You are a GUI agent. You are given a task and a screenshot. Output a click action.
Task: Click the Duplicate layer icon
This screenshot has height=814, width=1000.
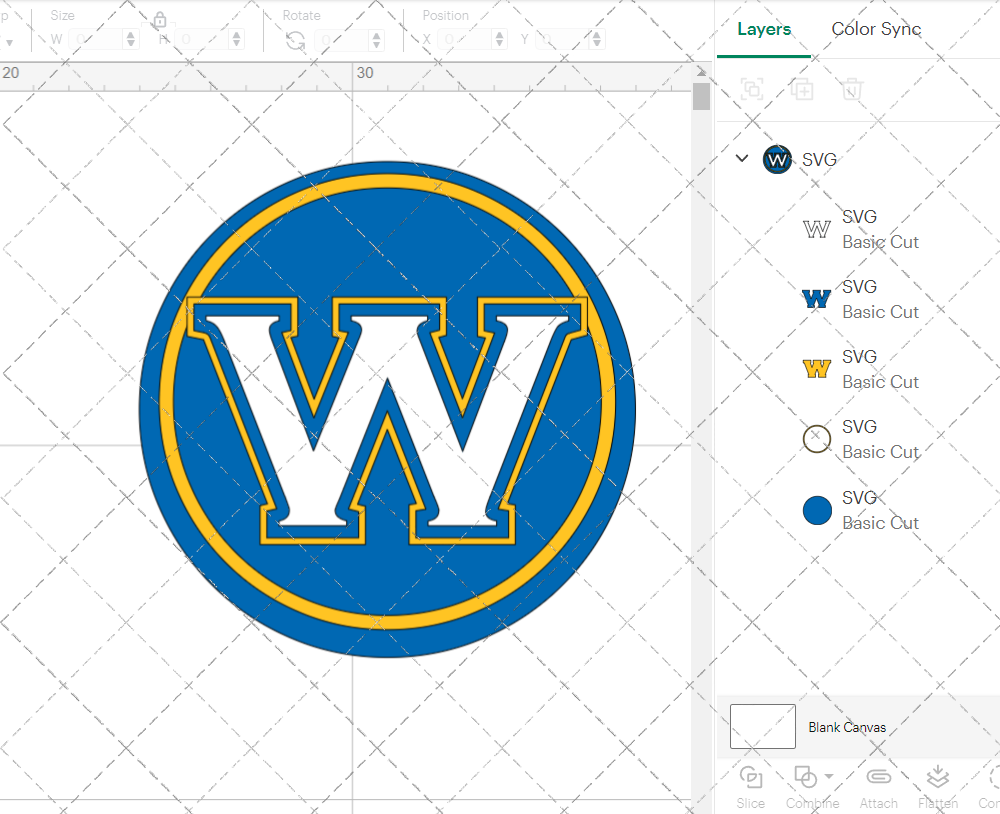802,89
